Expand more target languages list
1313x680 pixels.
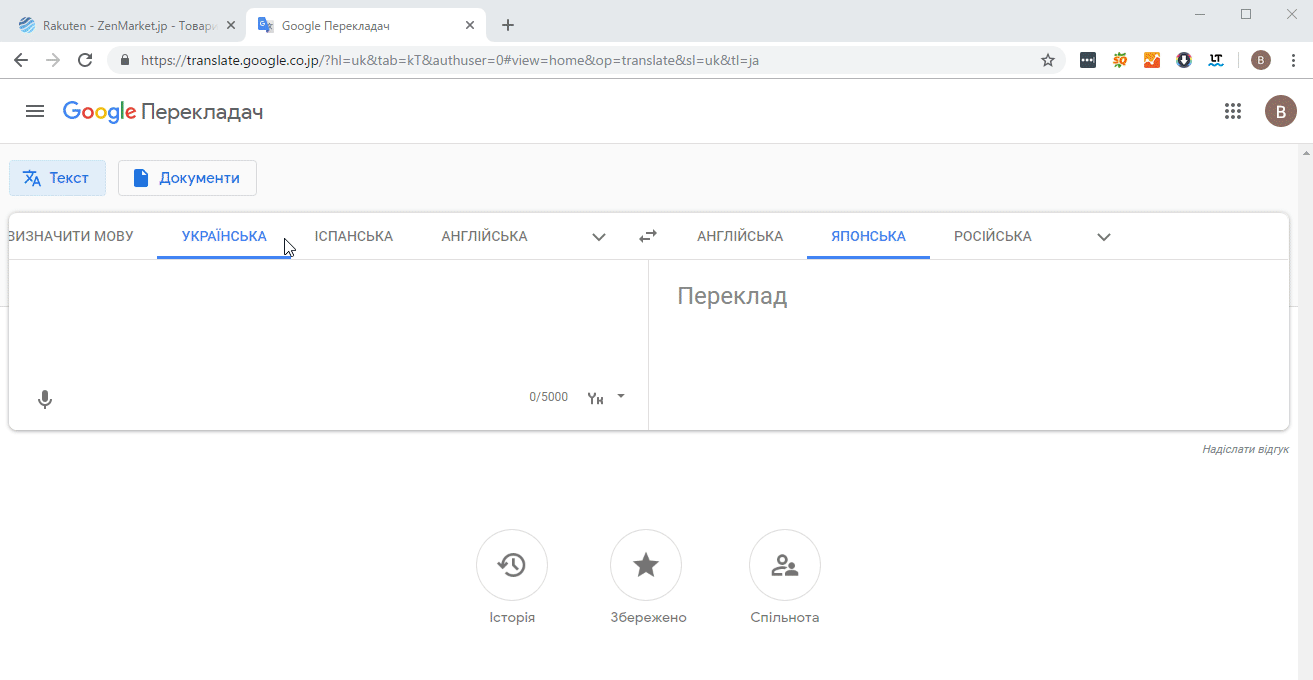tap(1104, 237)
